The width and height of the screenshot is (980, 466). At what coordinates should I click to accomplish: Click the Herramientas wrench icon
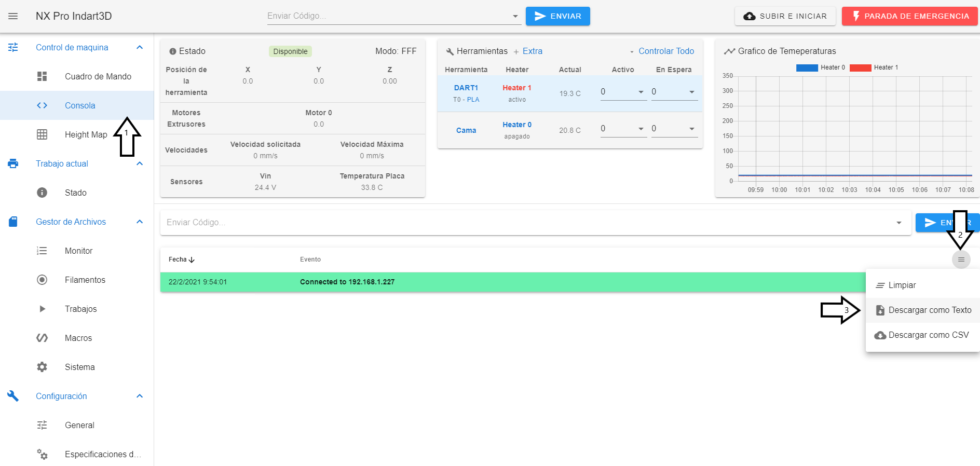tap(450, 51)
